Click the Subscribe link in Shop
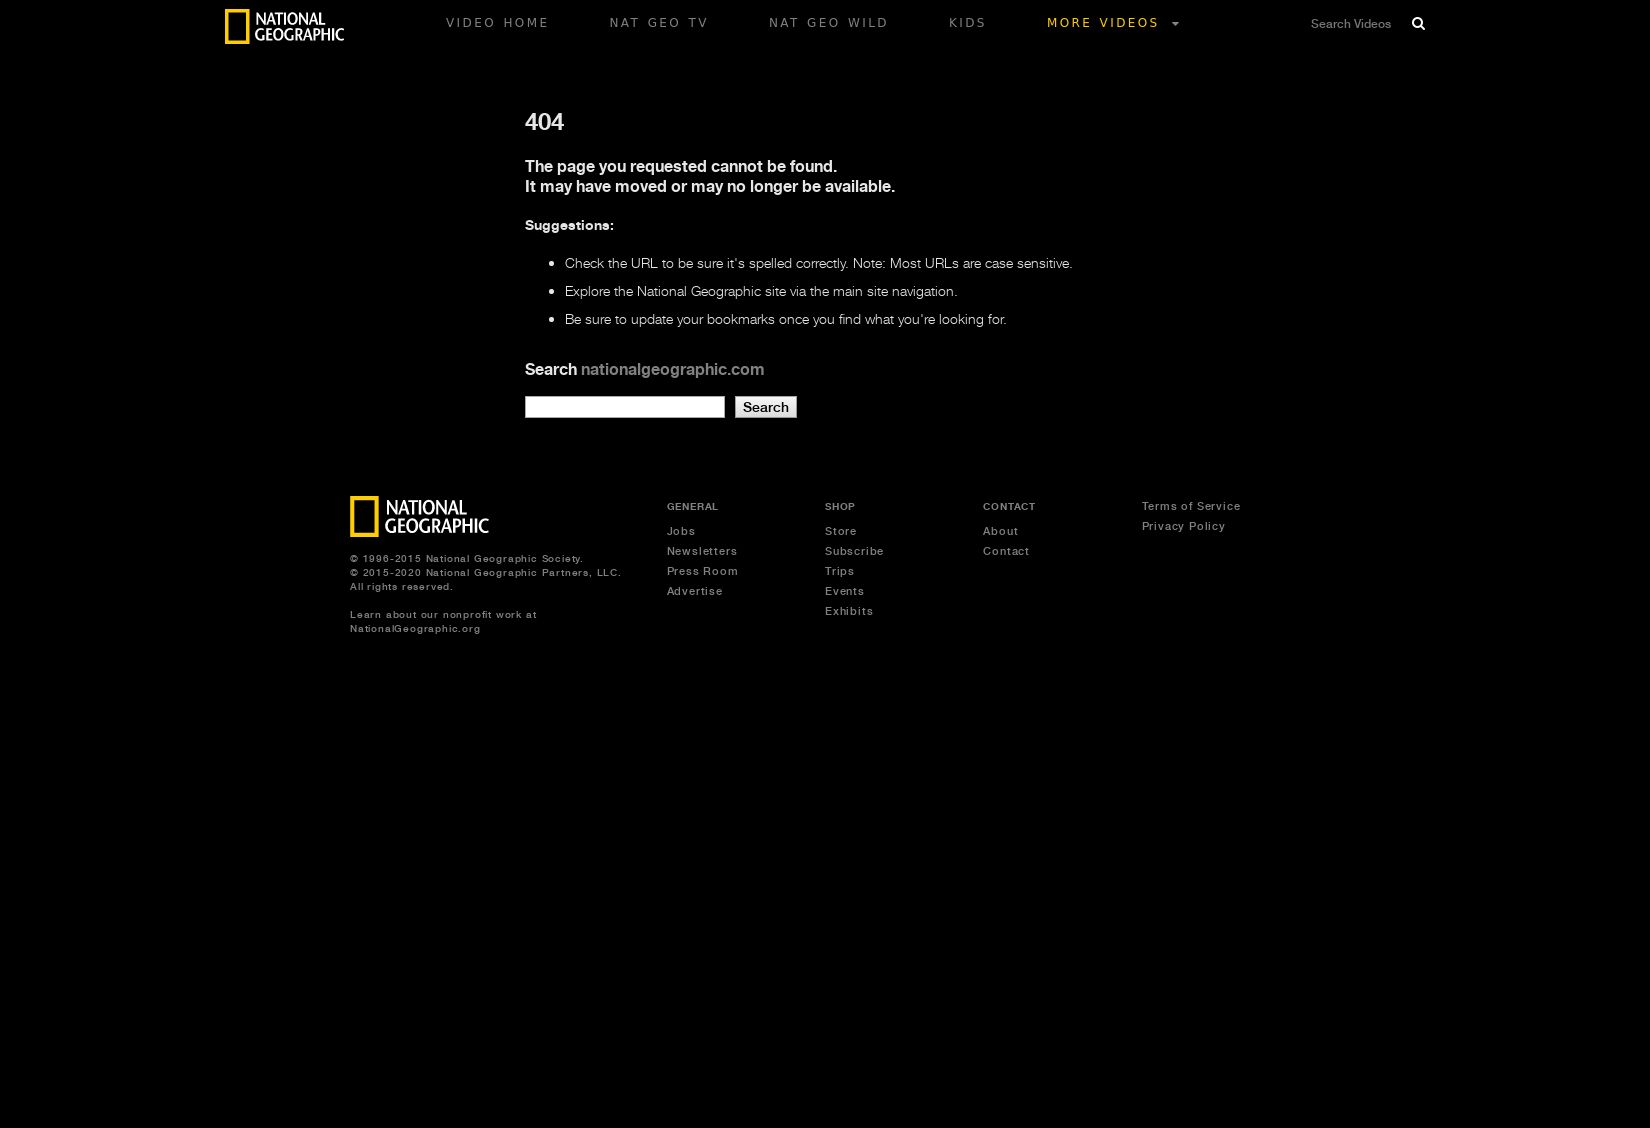Image resolution: width=1650 pixels, height=1128 pixels. (x=854, y=551)
